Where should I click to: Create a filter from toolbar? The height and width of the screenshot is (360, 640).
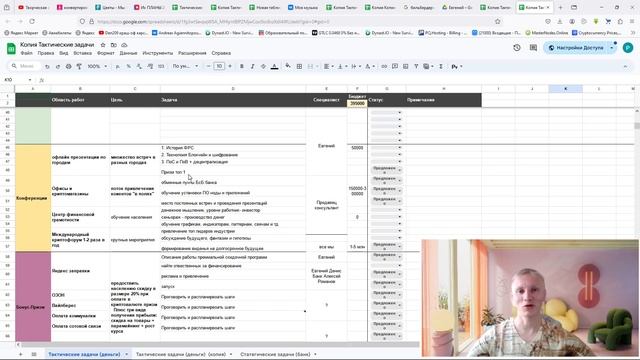pyautogui.click(x=416, y=66)
